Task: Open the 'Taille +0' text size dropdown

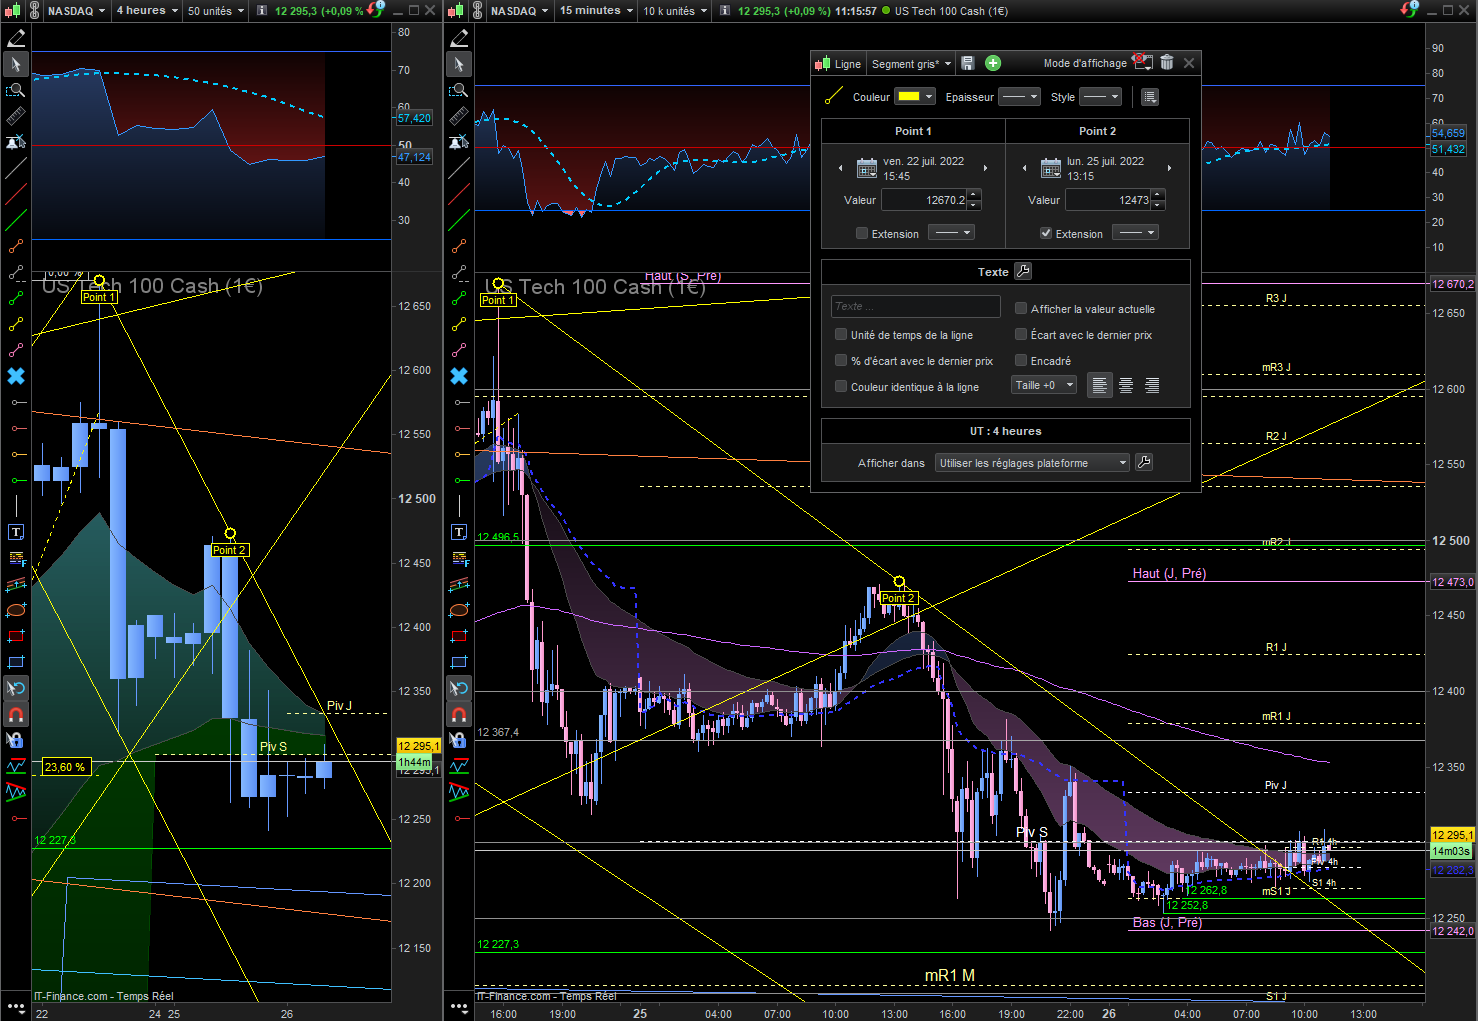Action: 1044,385
